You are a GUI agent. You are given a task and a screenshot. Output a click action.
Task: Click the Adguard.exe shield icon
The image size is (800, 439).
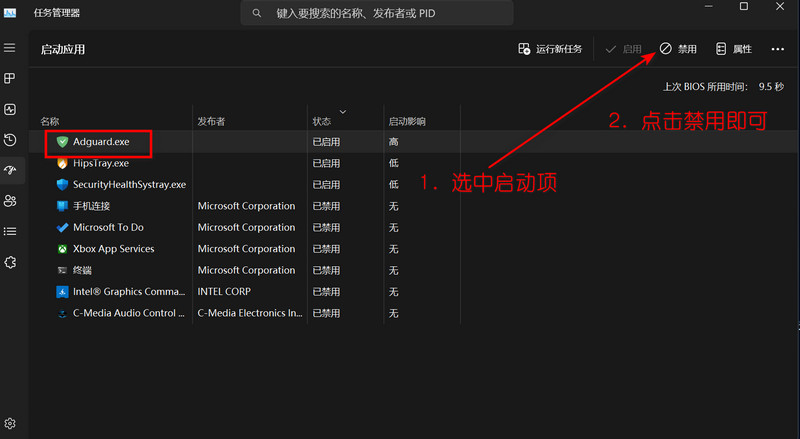pos(62,142)
